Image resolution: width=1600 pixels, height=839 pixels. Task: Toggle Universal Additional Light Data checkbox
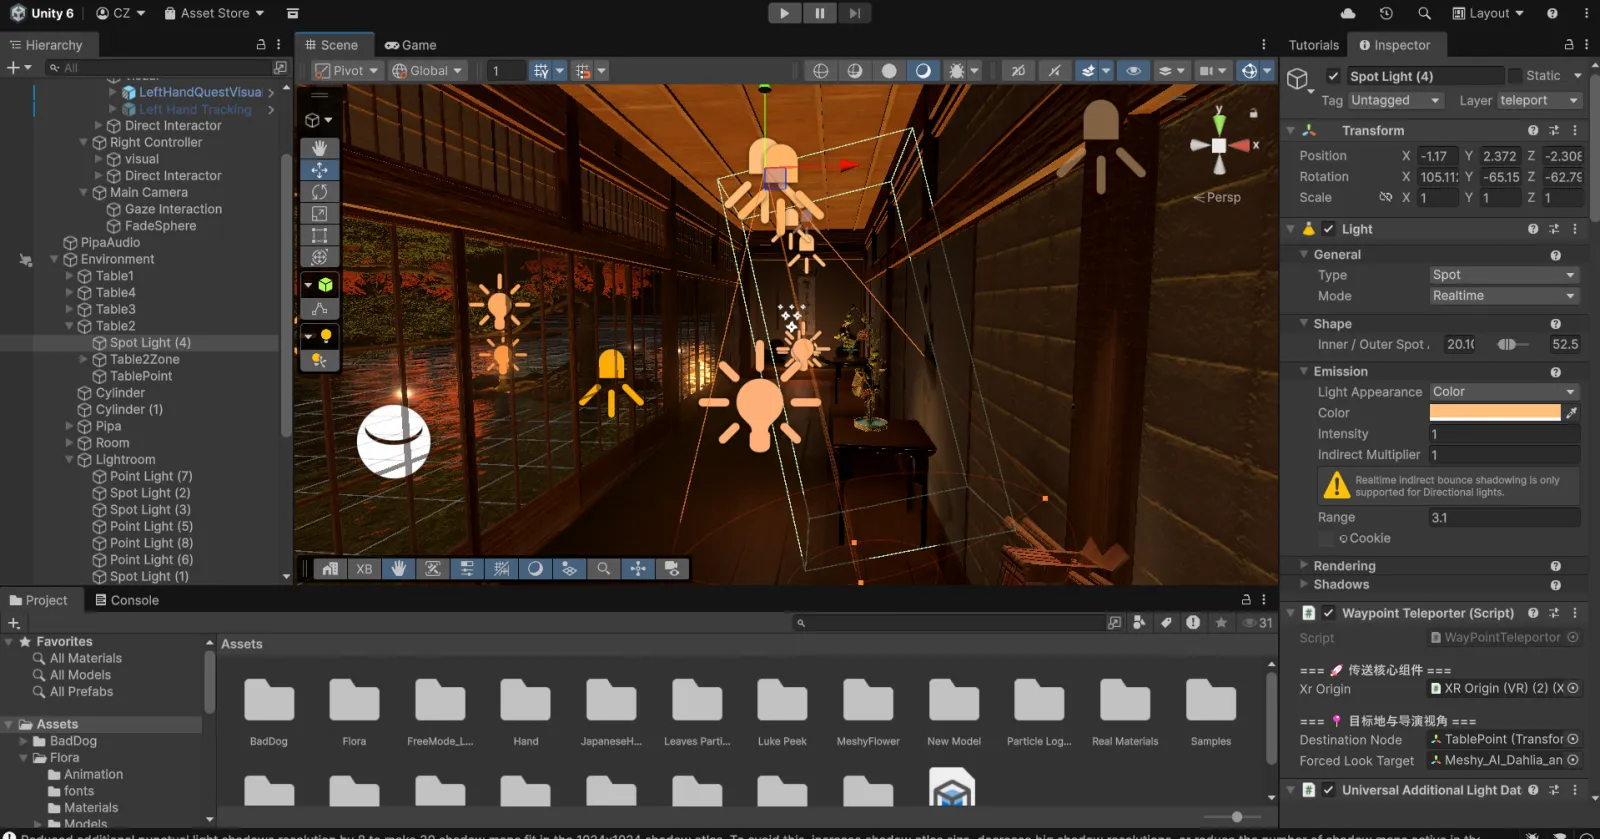tap(1329, 790)
